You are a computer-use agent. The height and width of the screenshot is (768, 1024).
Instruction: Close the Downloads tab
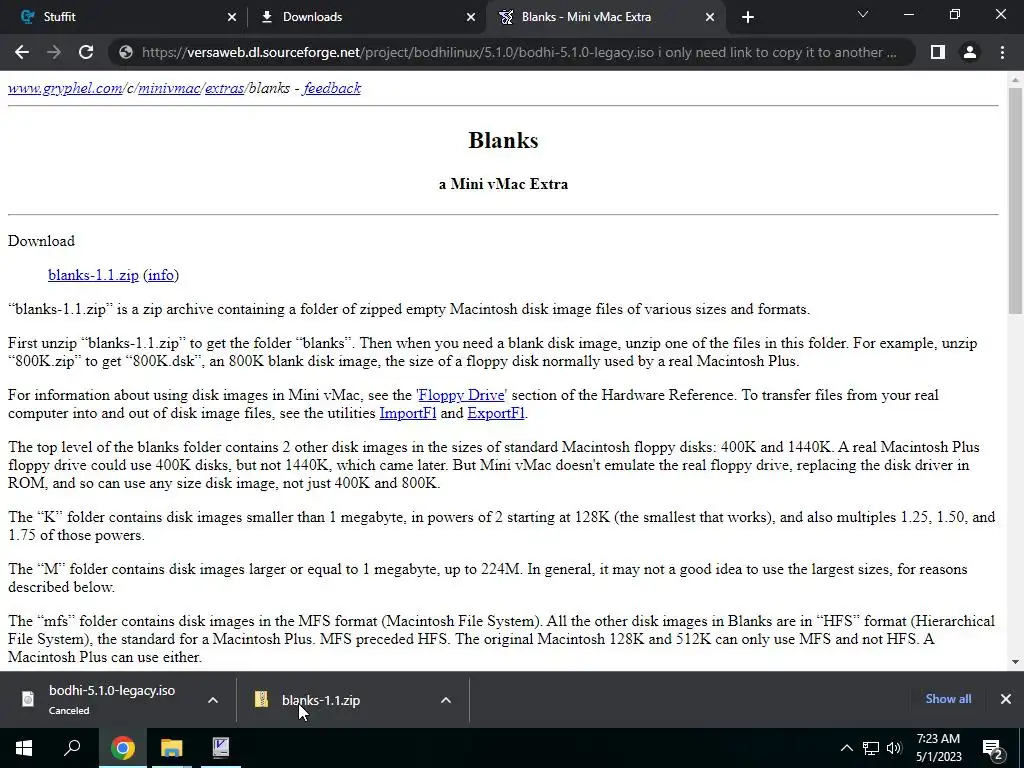pyautogui.click(x=471, y=17)
